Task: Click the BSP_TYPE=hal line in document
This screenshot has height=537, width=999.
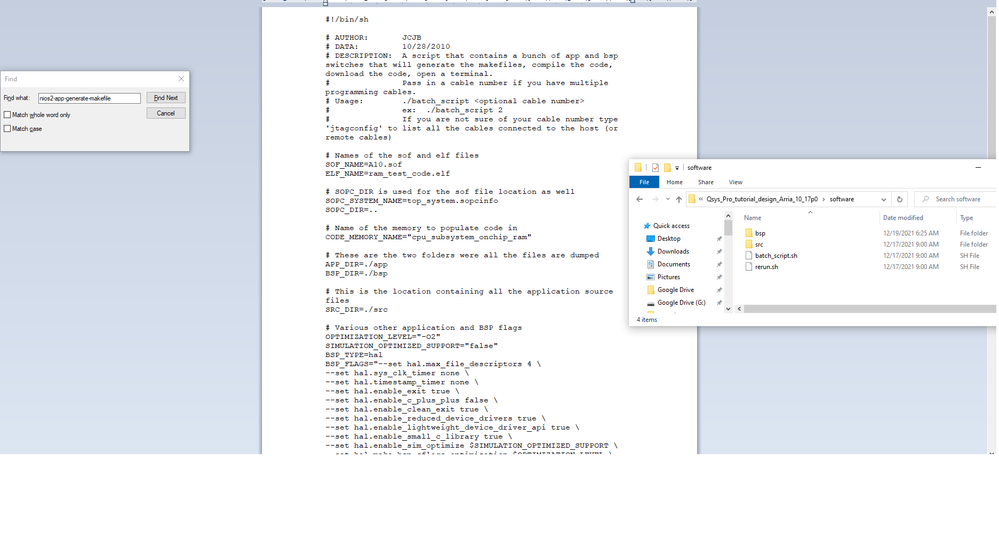Action: coord(354,355)
